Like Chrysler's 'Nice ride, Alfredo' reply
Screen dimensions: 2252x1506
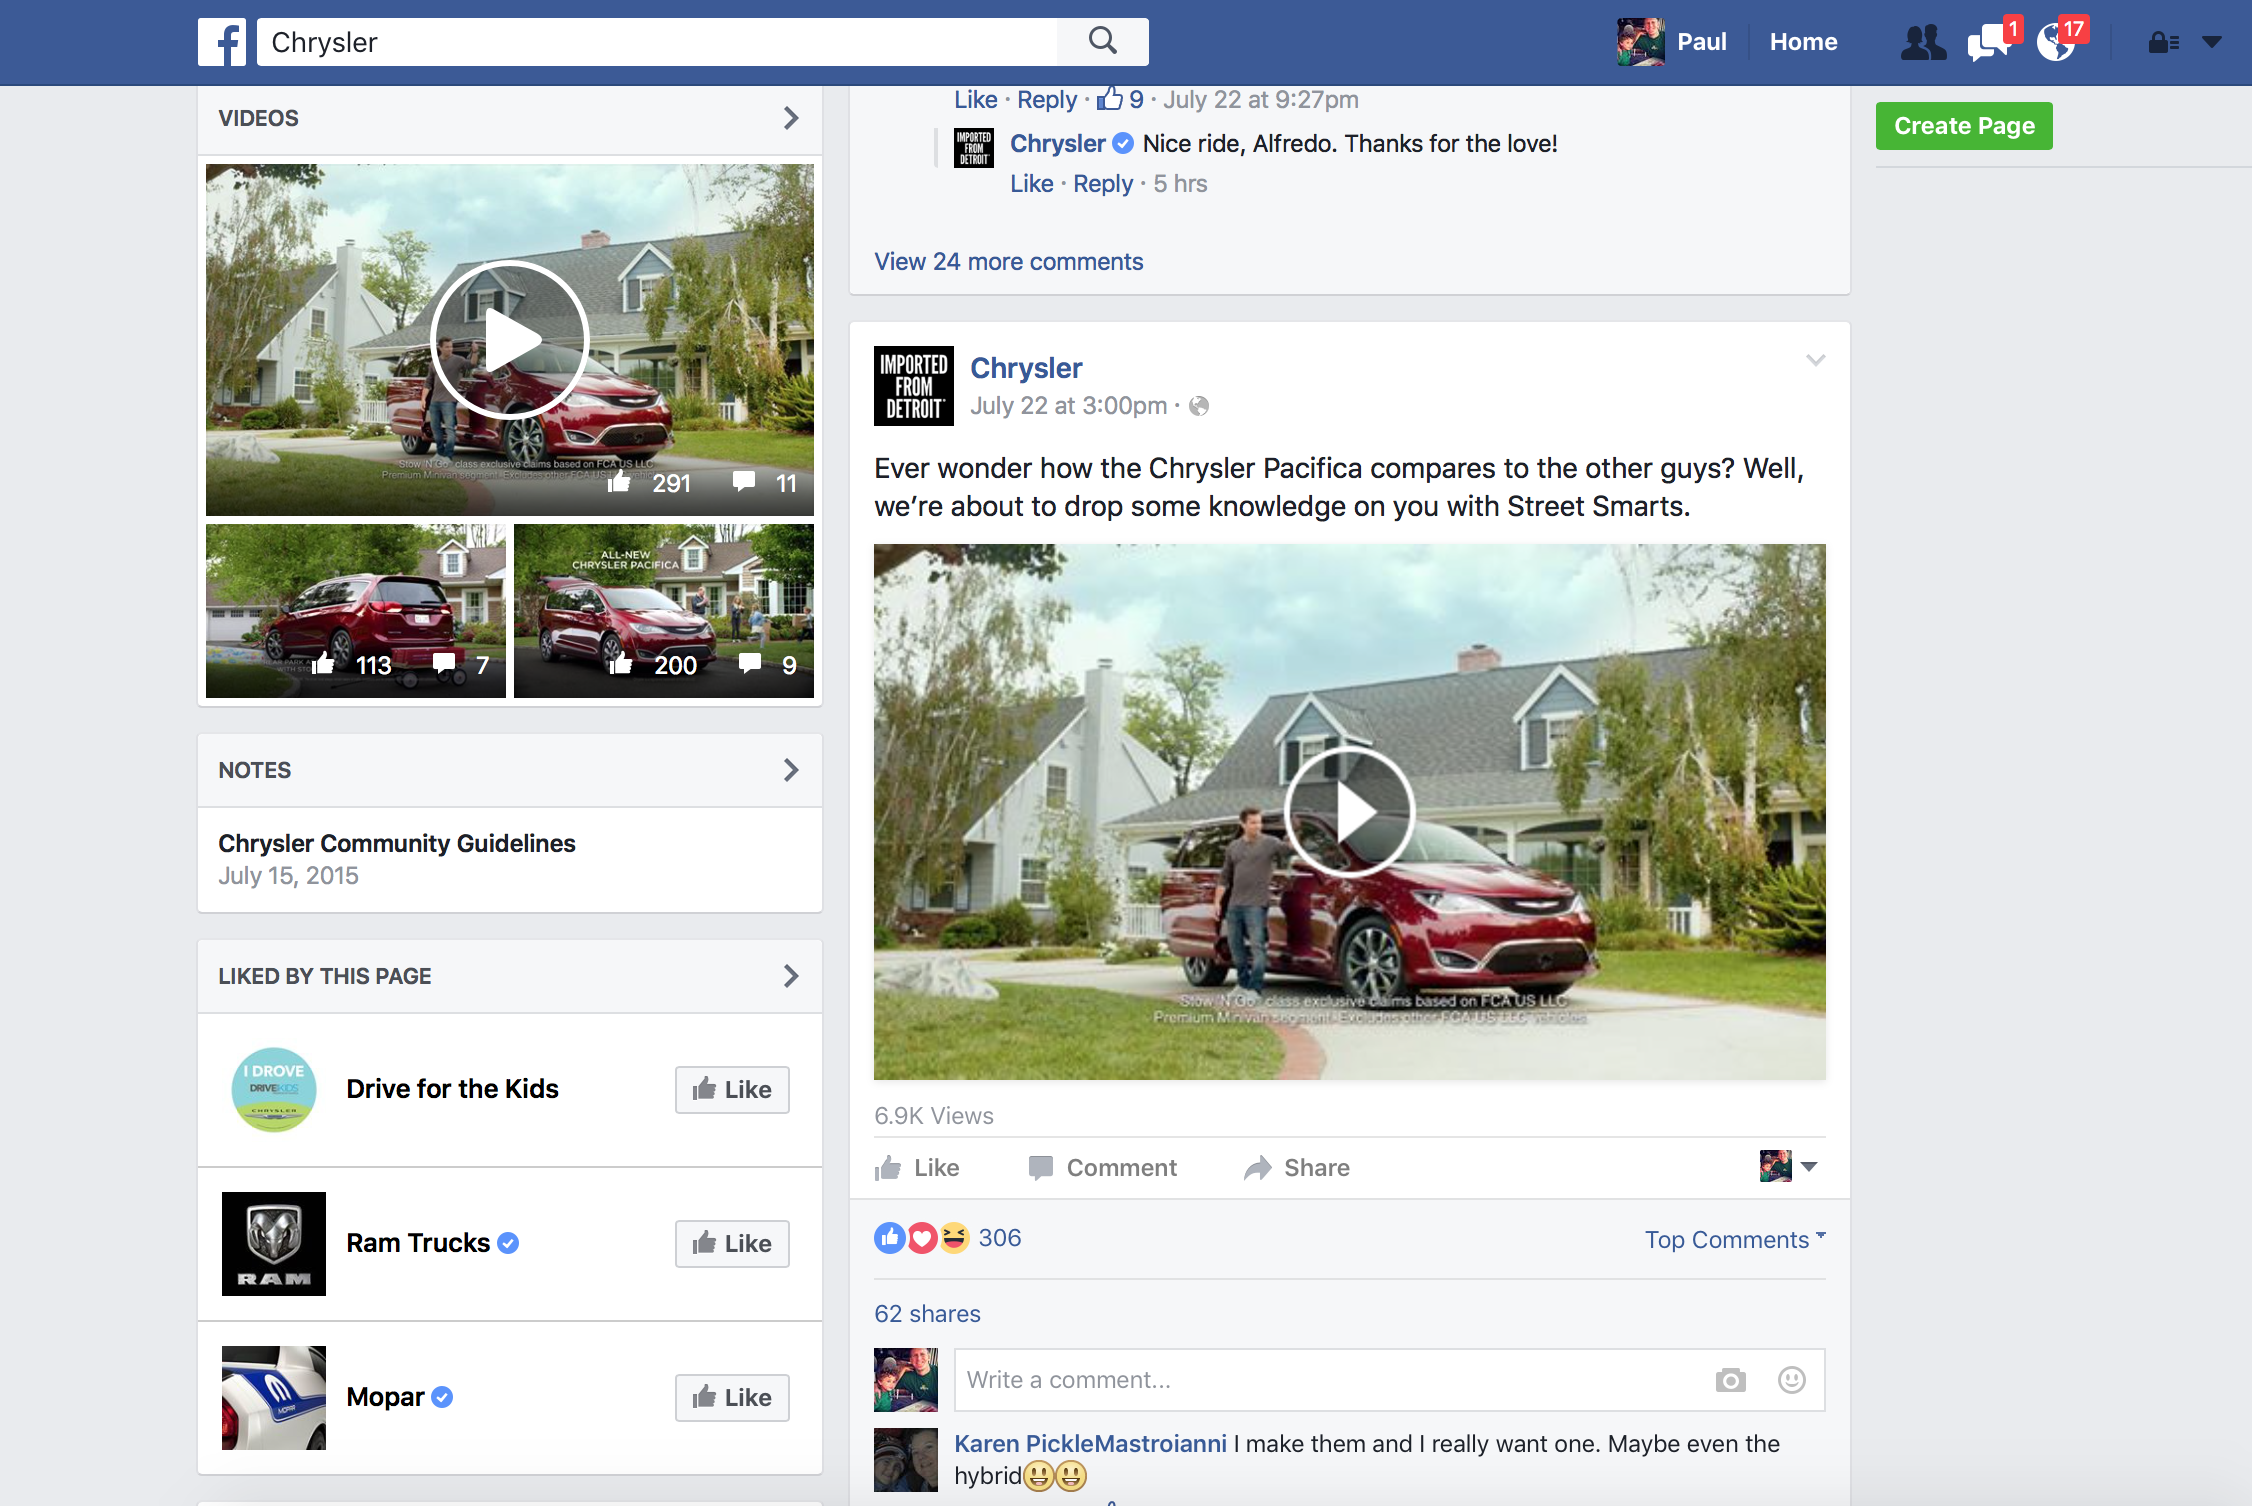tap(1031, 184)
